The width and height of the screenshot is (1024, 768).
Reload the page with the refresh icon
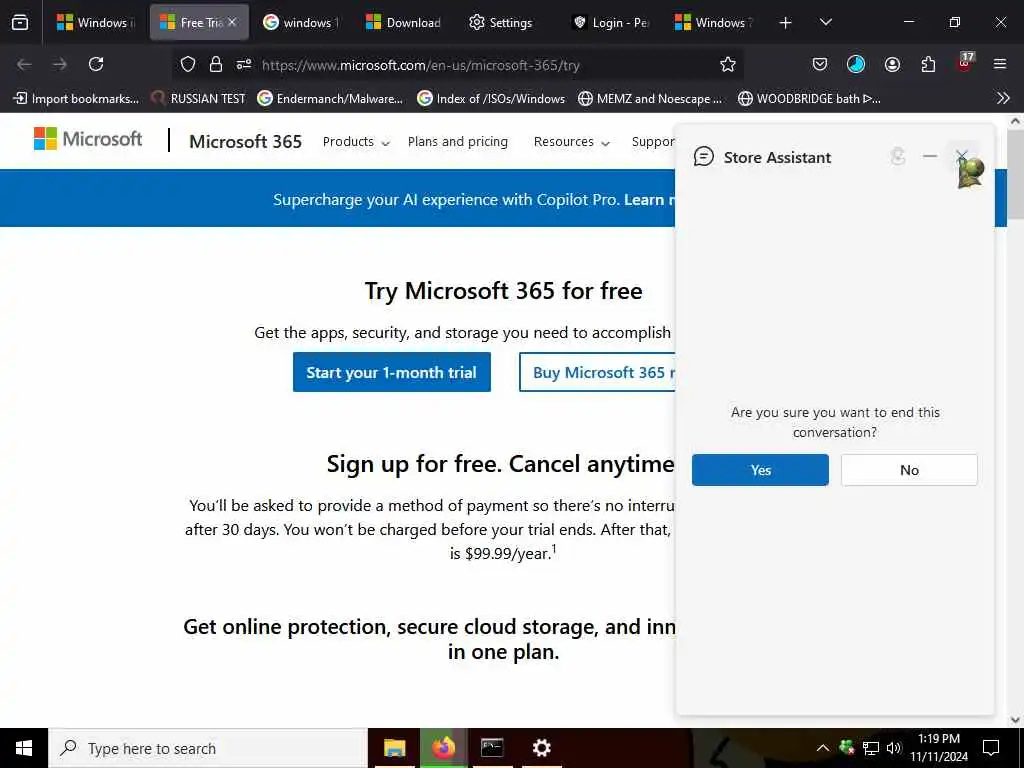click(96, 64)
